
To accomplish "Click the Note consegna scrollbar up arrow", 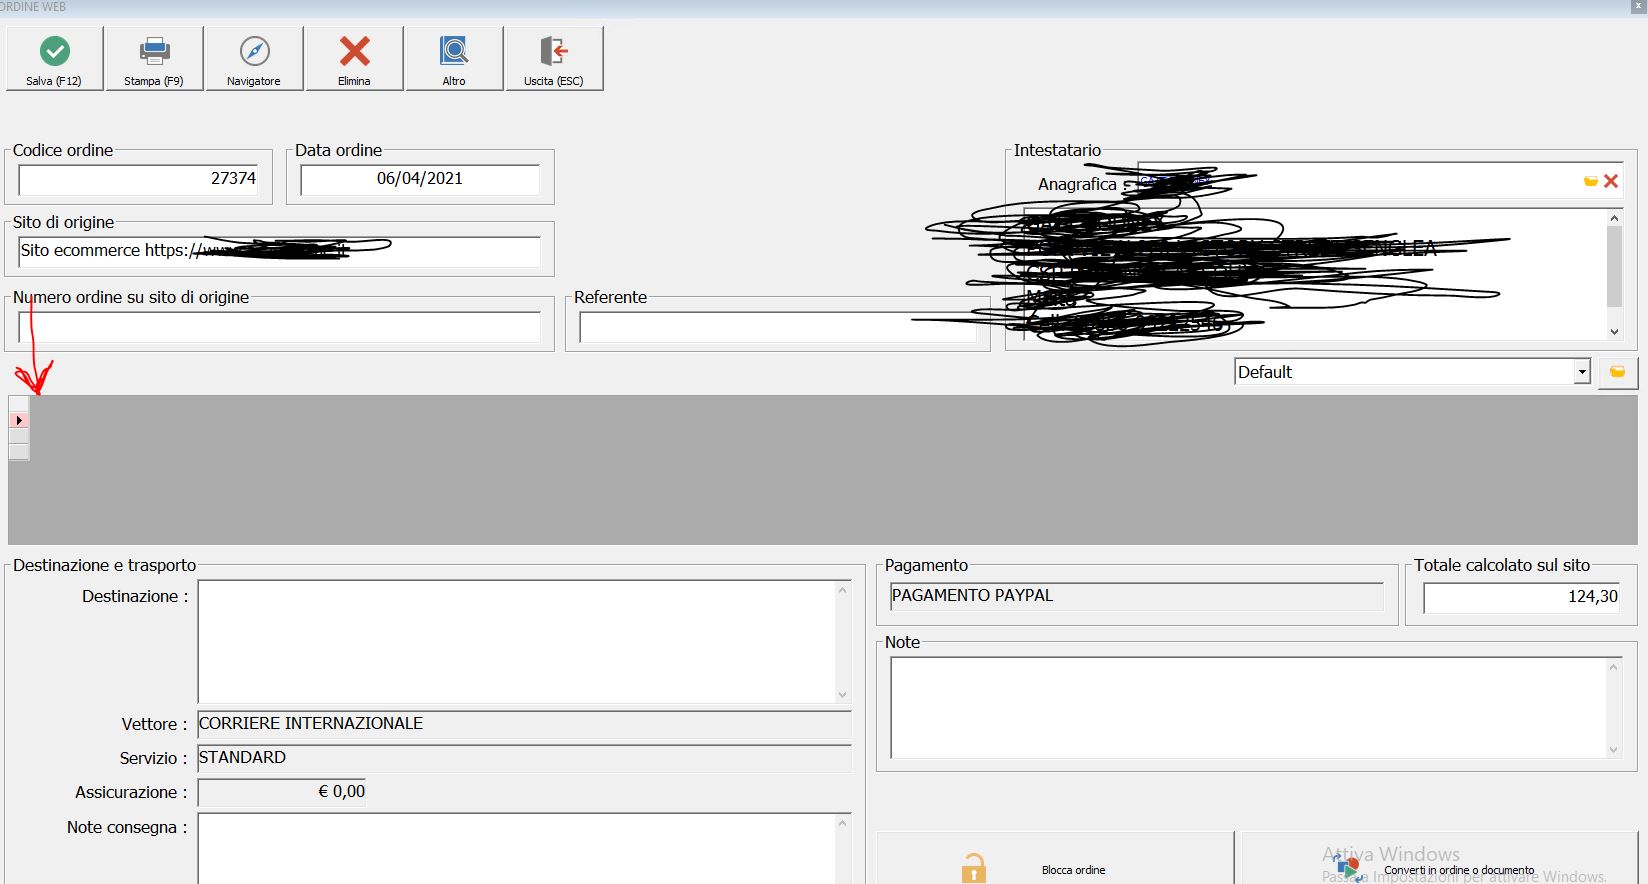I will [x=842, y=823].
